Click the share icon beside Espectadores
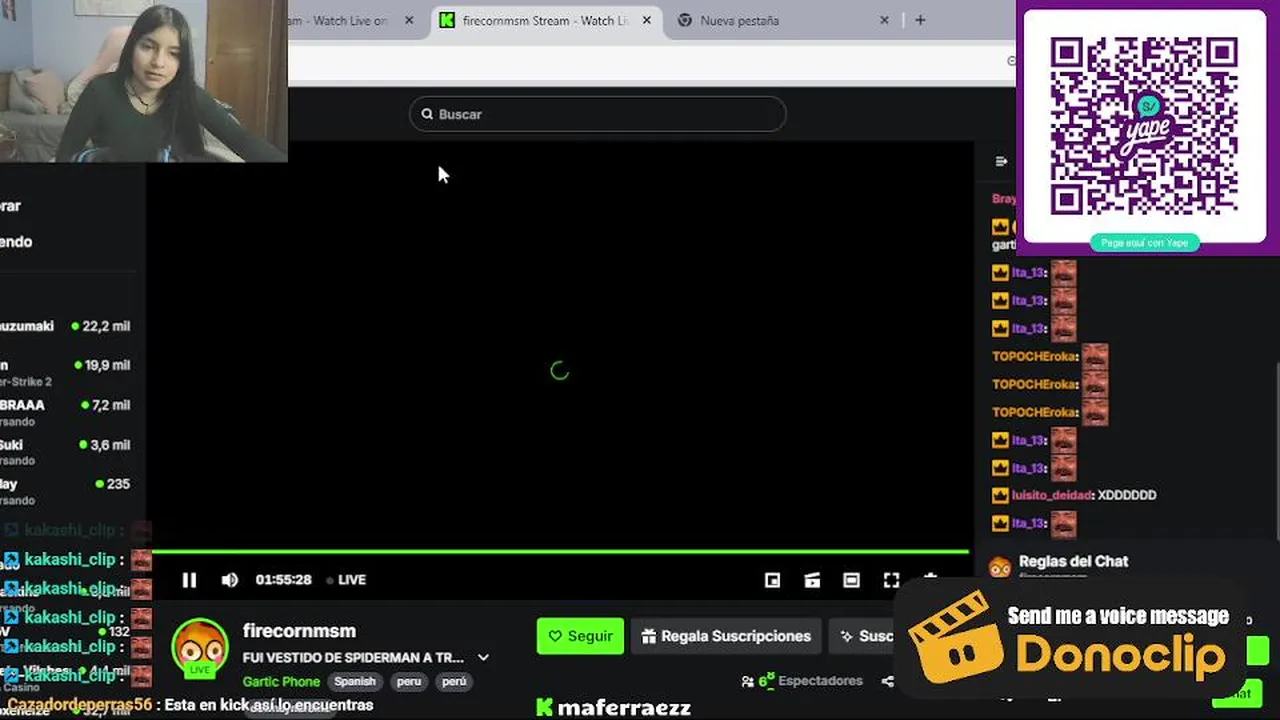This screenshot has height=720, width=1280. 887,682
